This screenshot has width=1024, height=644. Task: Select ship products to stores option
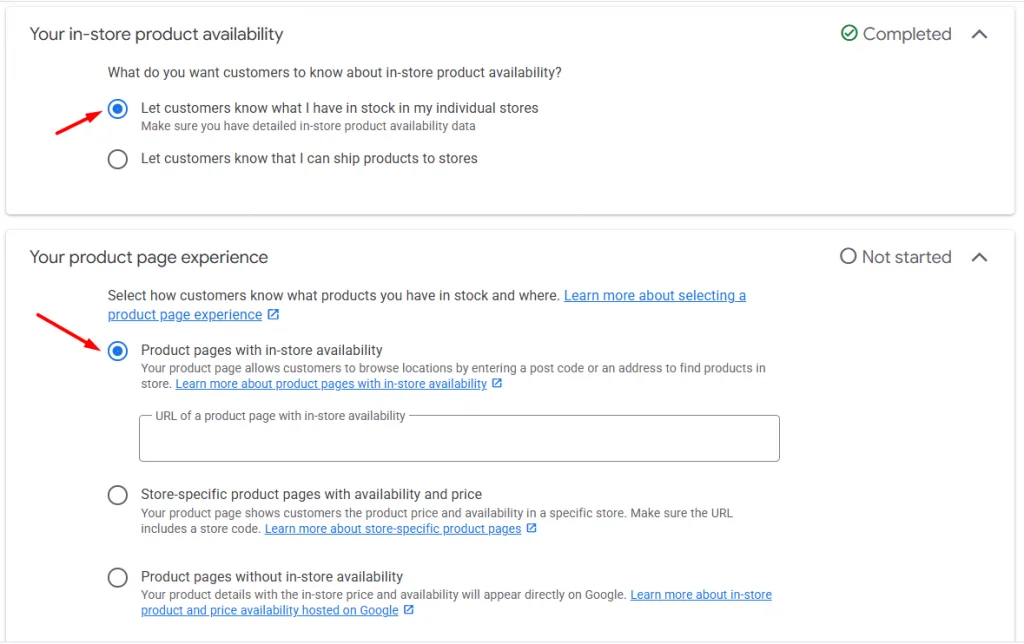pyautogui.click(x=117, y=159)
